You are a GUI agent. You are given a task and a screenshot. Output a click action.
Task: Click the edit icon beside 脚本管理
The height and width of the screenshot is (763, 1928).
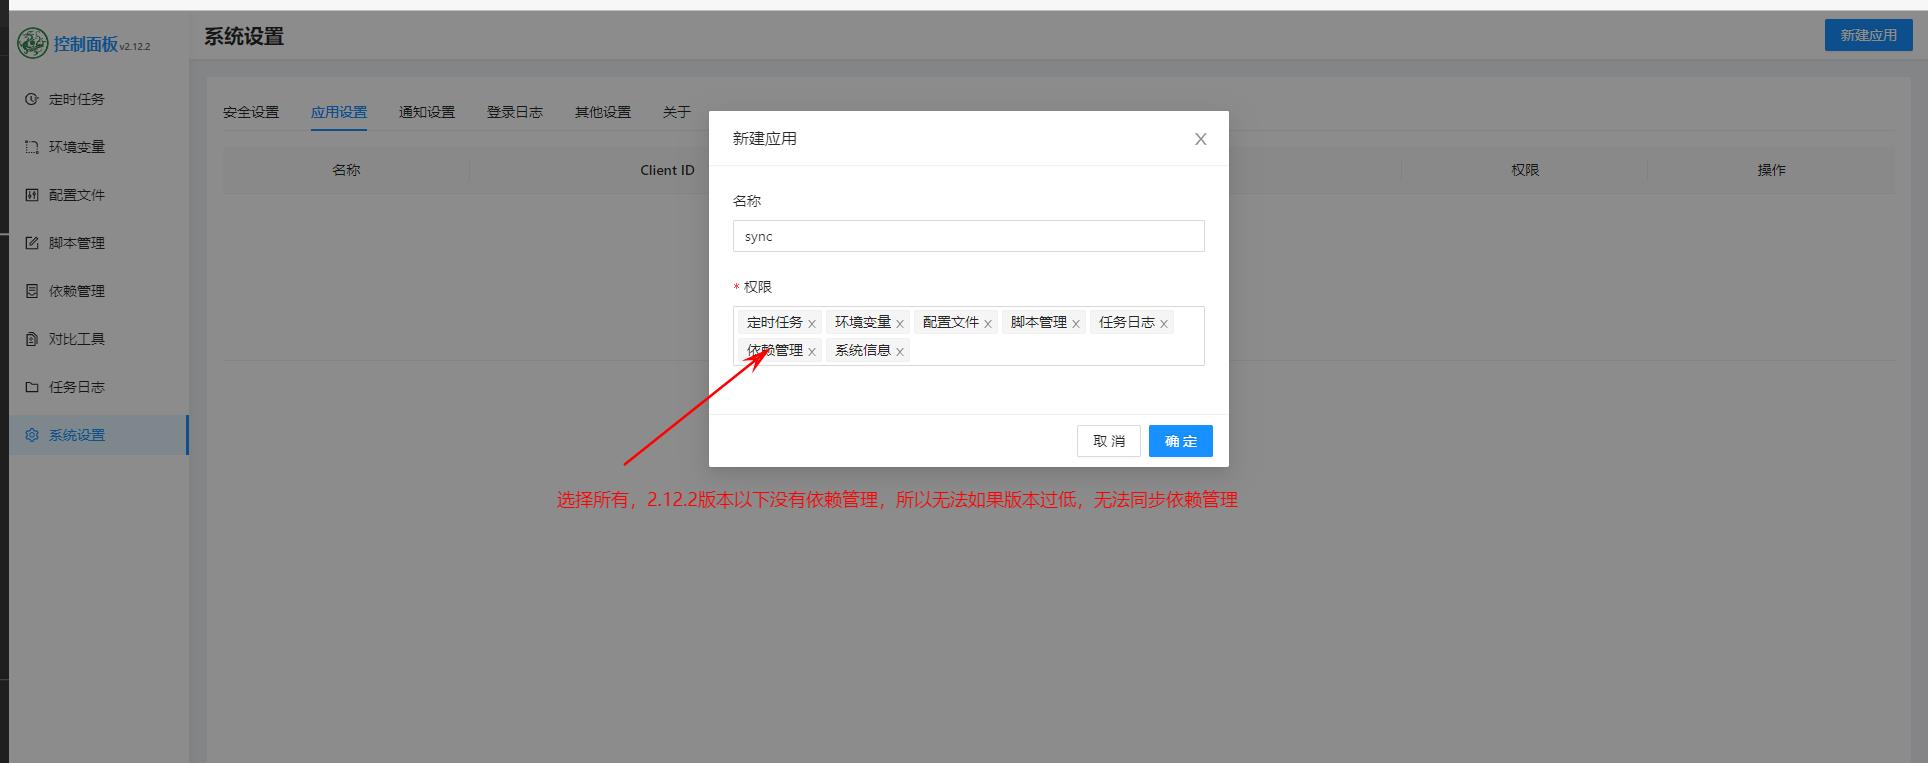tap(32, 243)
